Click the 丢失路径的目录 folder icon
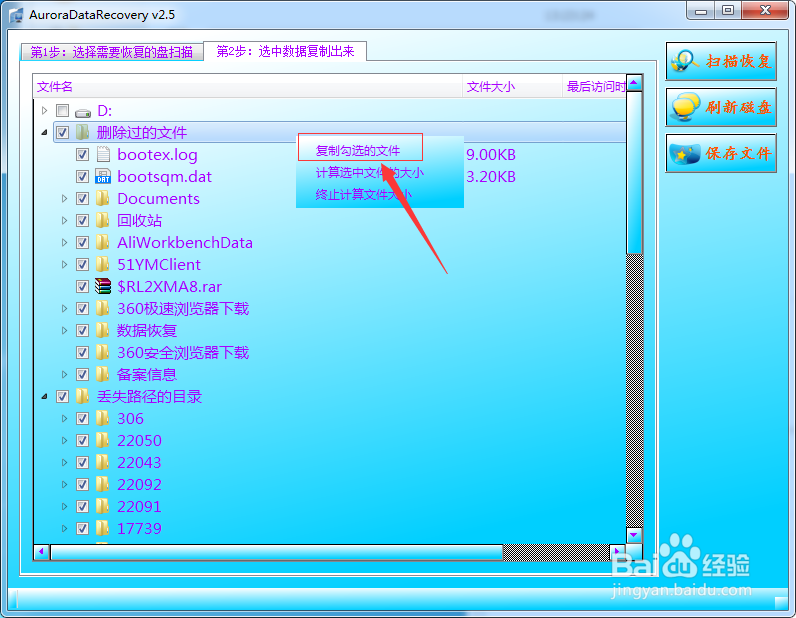 (82, 396)
